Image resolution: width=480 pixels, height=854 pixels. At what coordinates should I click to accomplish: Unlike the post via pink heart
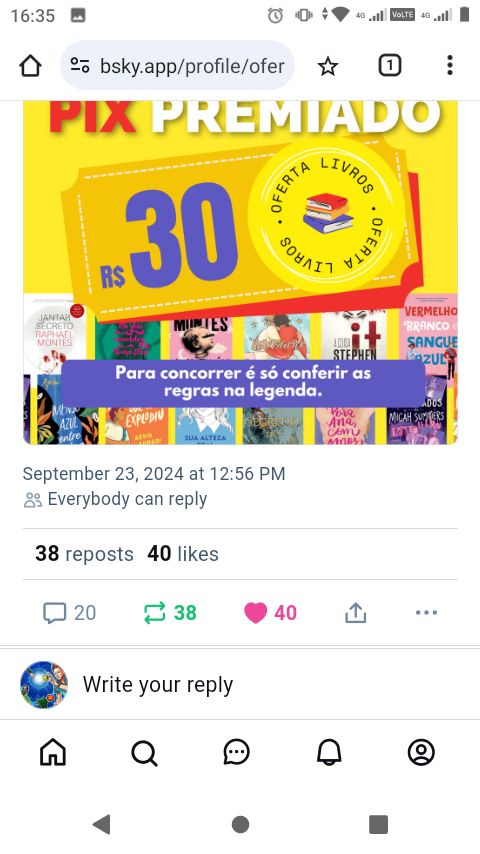256,613
